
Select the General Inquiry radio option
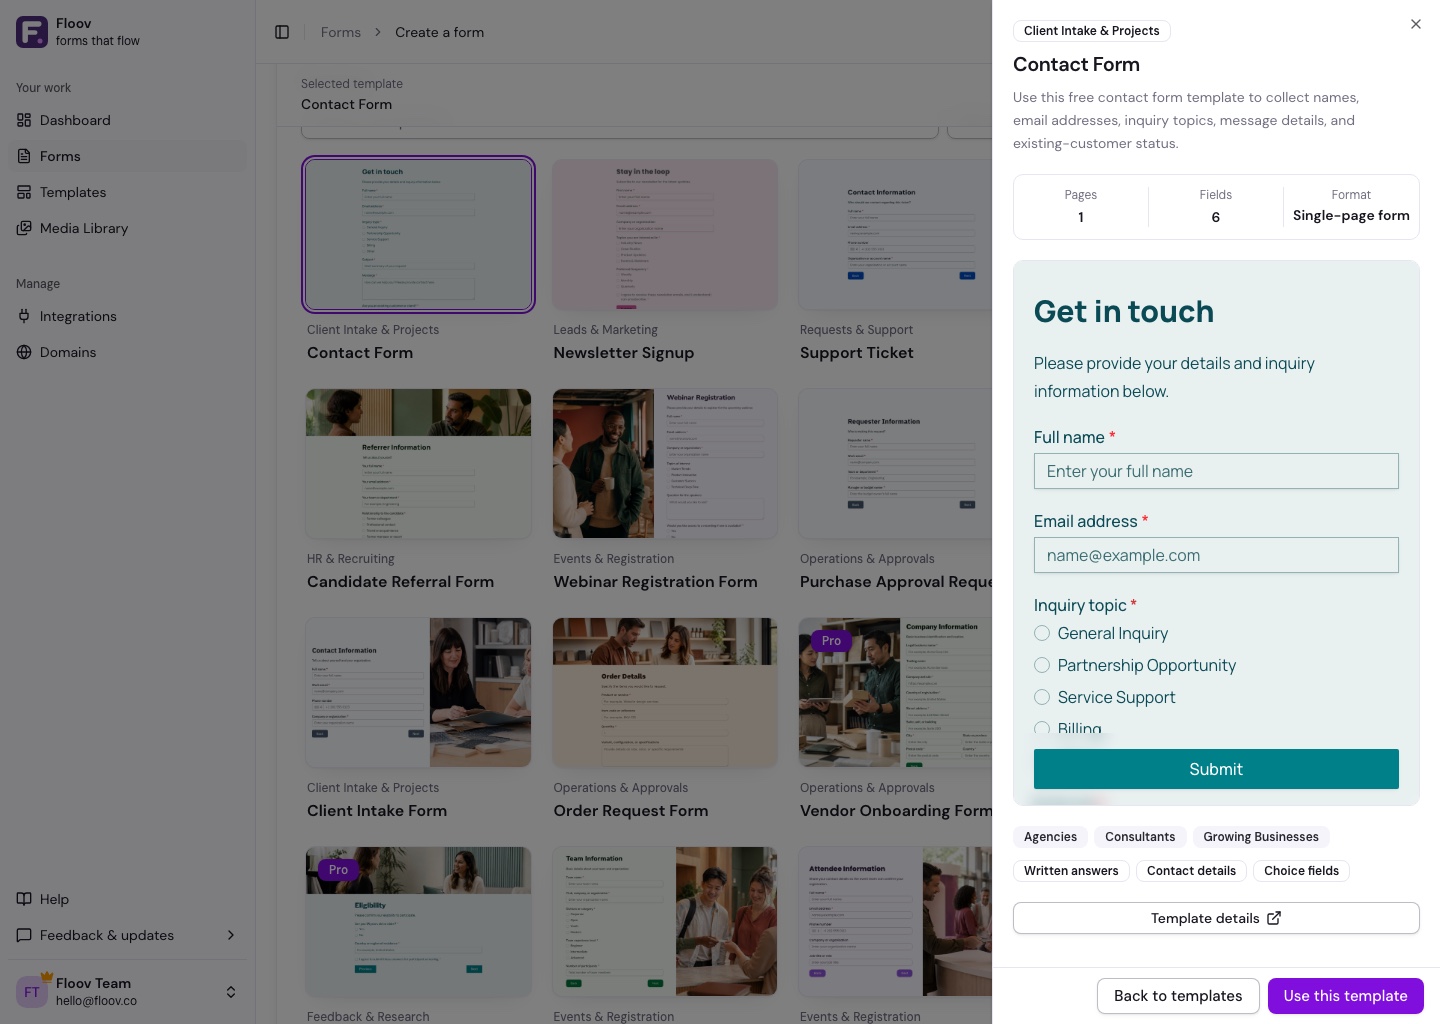point(1042,633)
